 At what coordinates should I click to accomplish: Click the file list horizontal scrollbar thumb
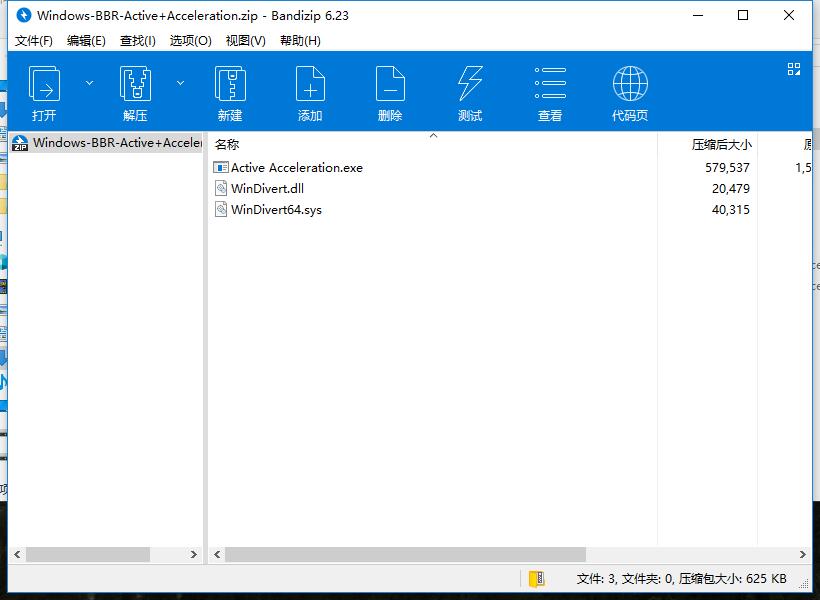(405, 554)
